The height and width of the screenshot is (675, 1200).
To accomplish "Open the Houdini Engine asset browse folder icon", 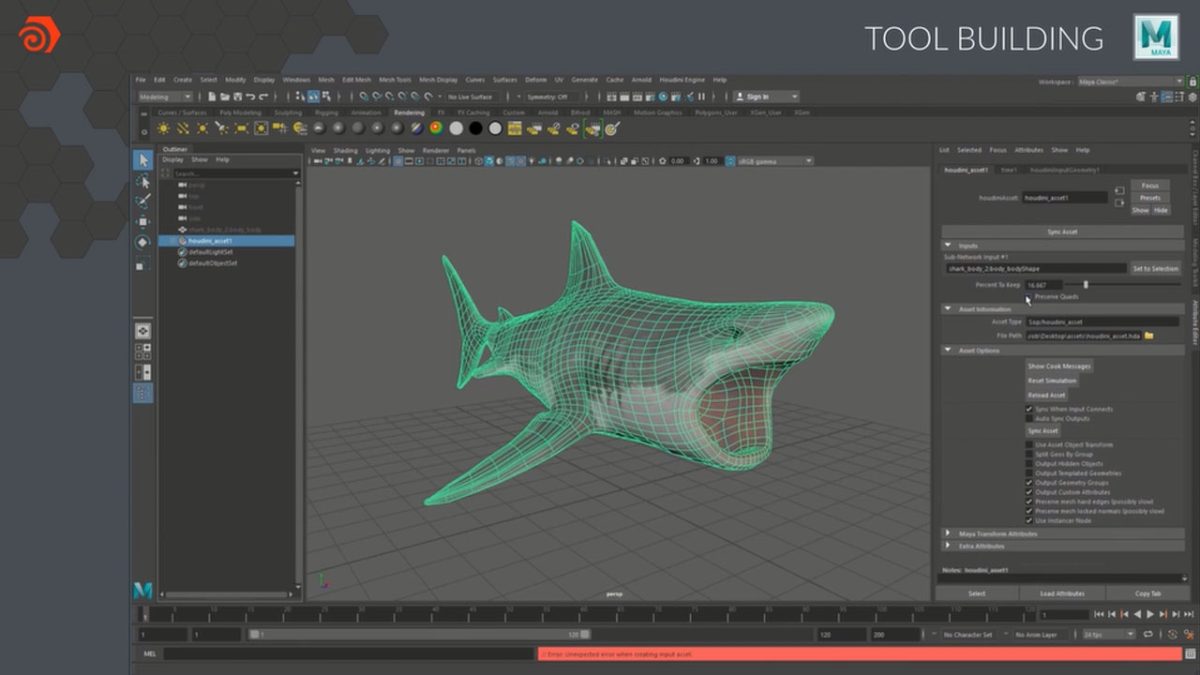I will [x=1149, y=336].
